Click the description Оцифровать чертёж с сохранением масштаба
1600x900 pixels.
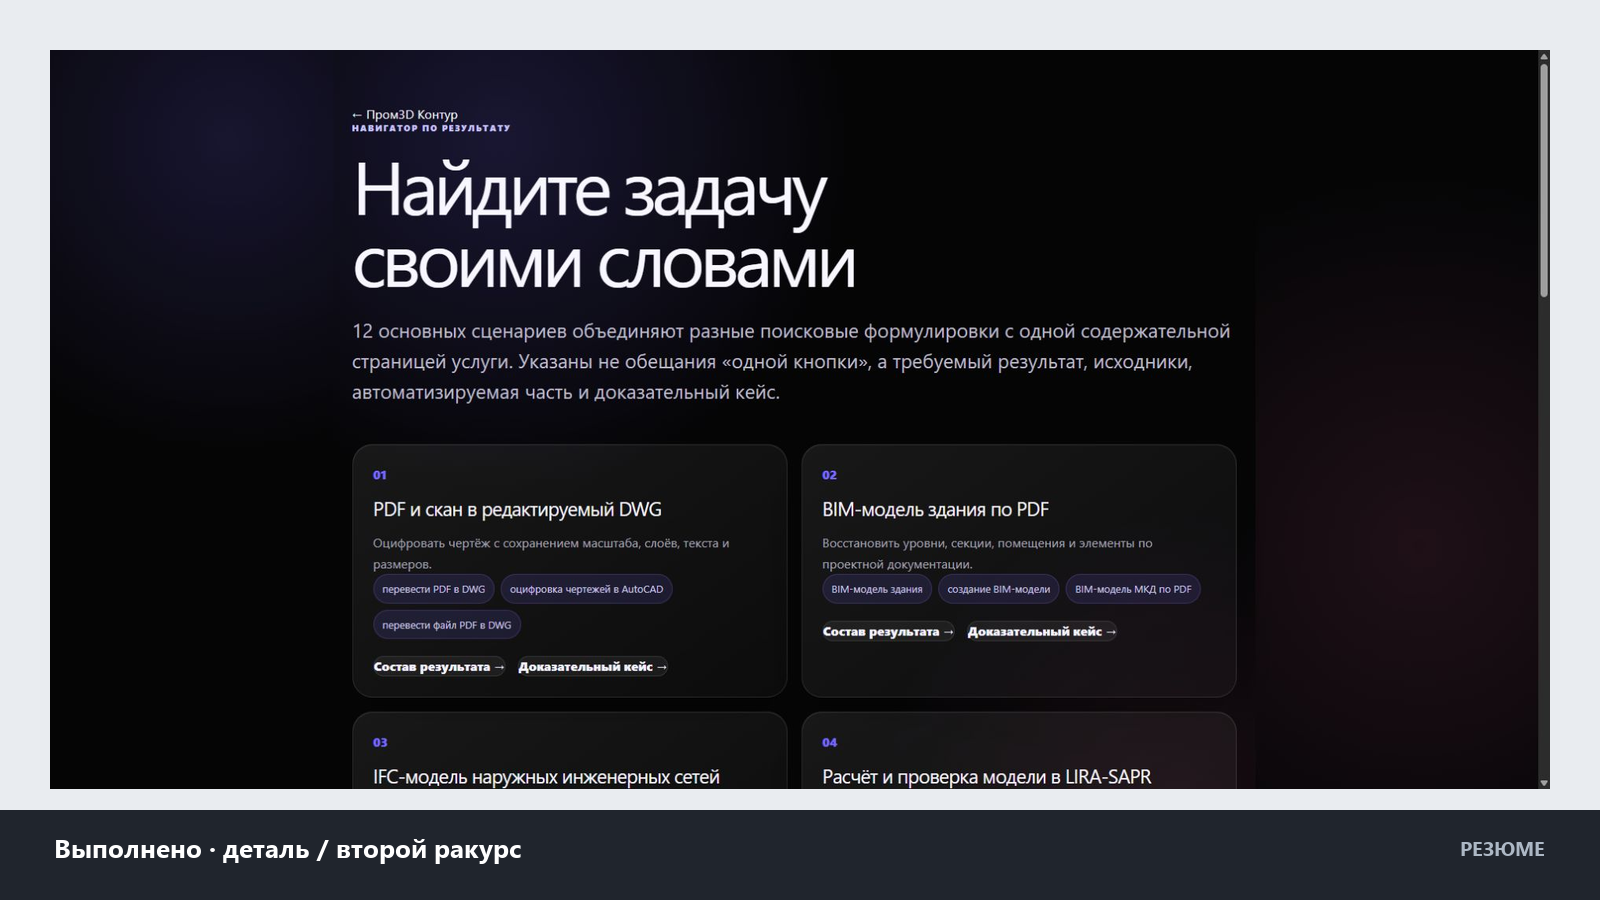coord(551,553)
